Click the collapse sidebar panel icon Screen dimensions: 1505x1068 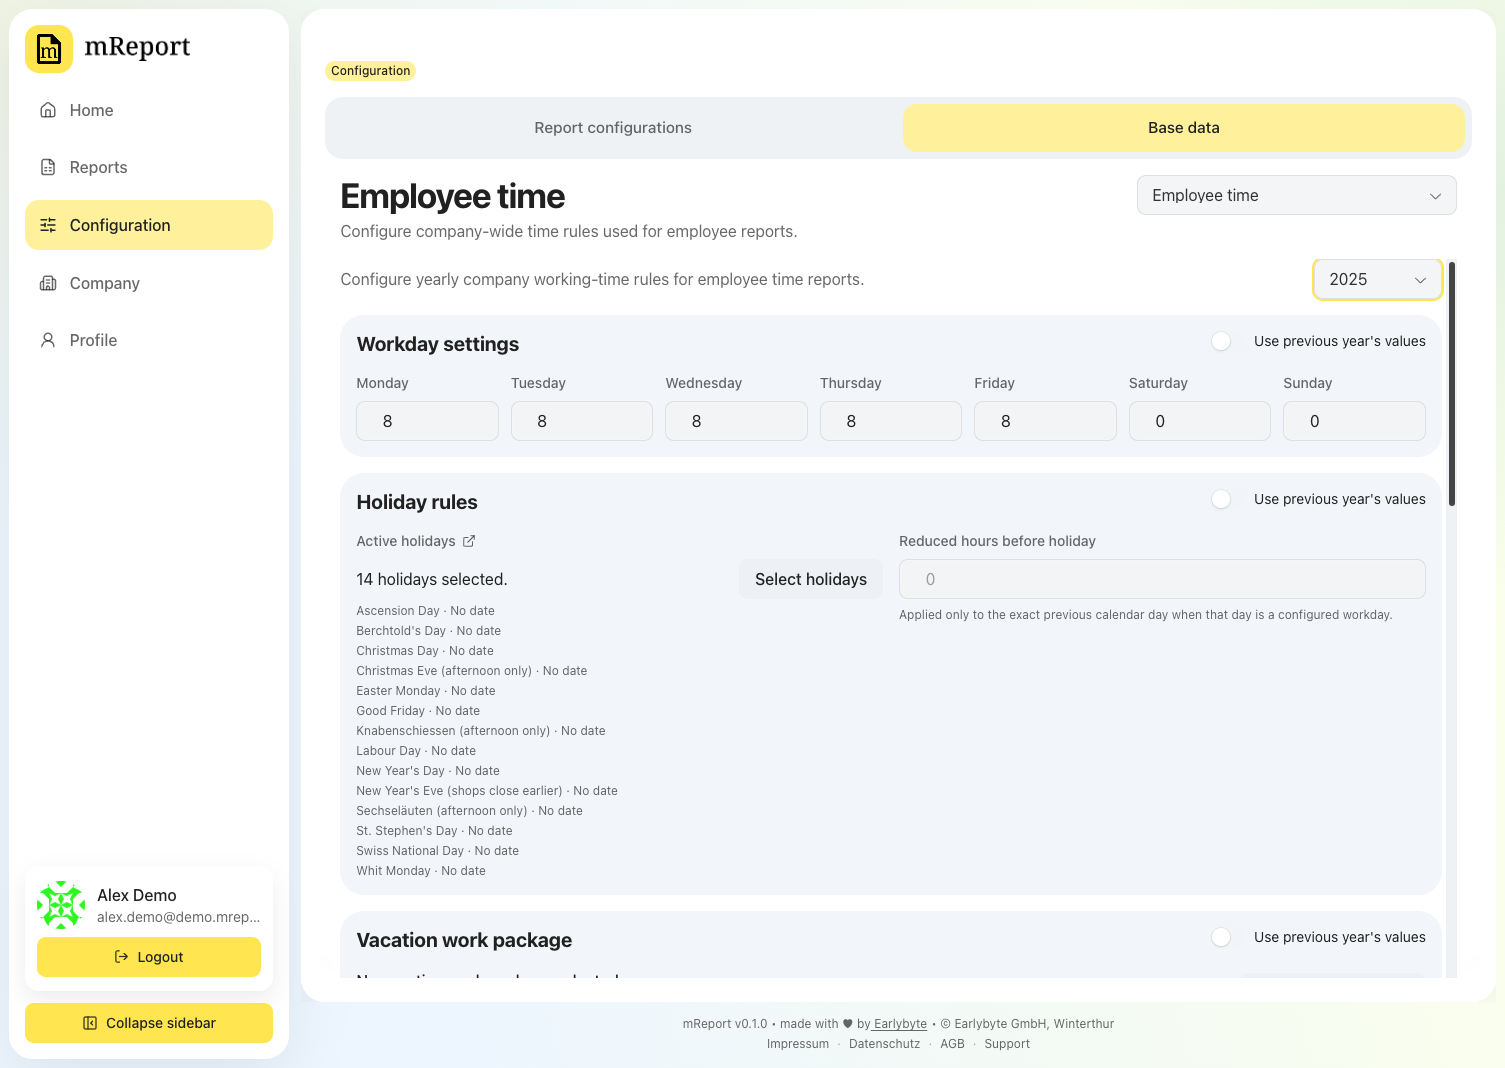tap(90, 1023)
